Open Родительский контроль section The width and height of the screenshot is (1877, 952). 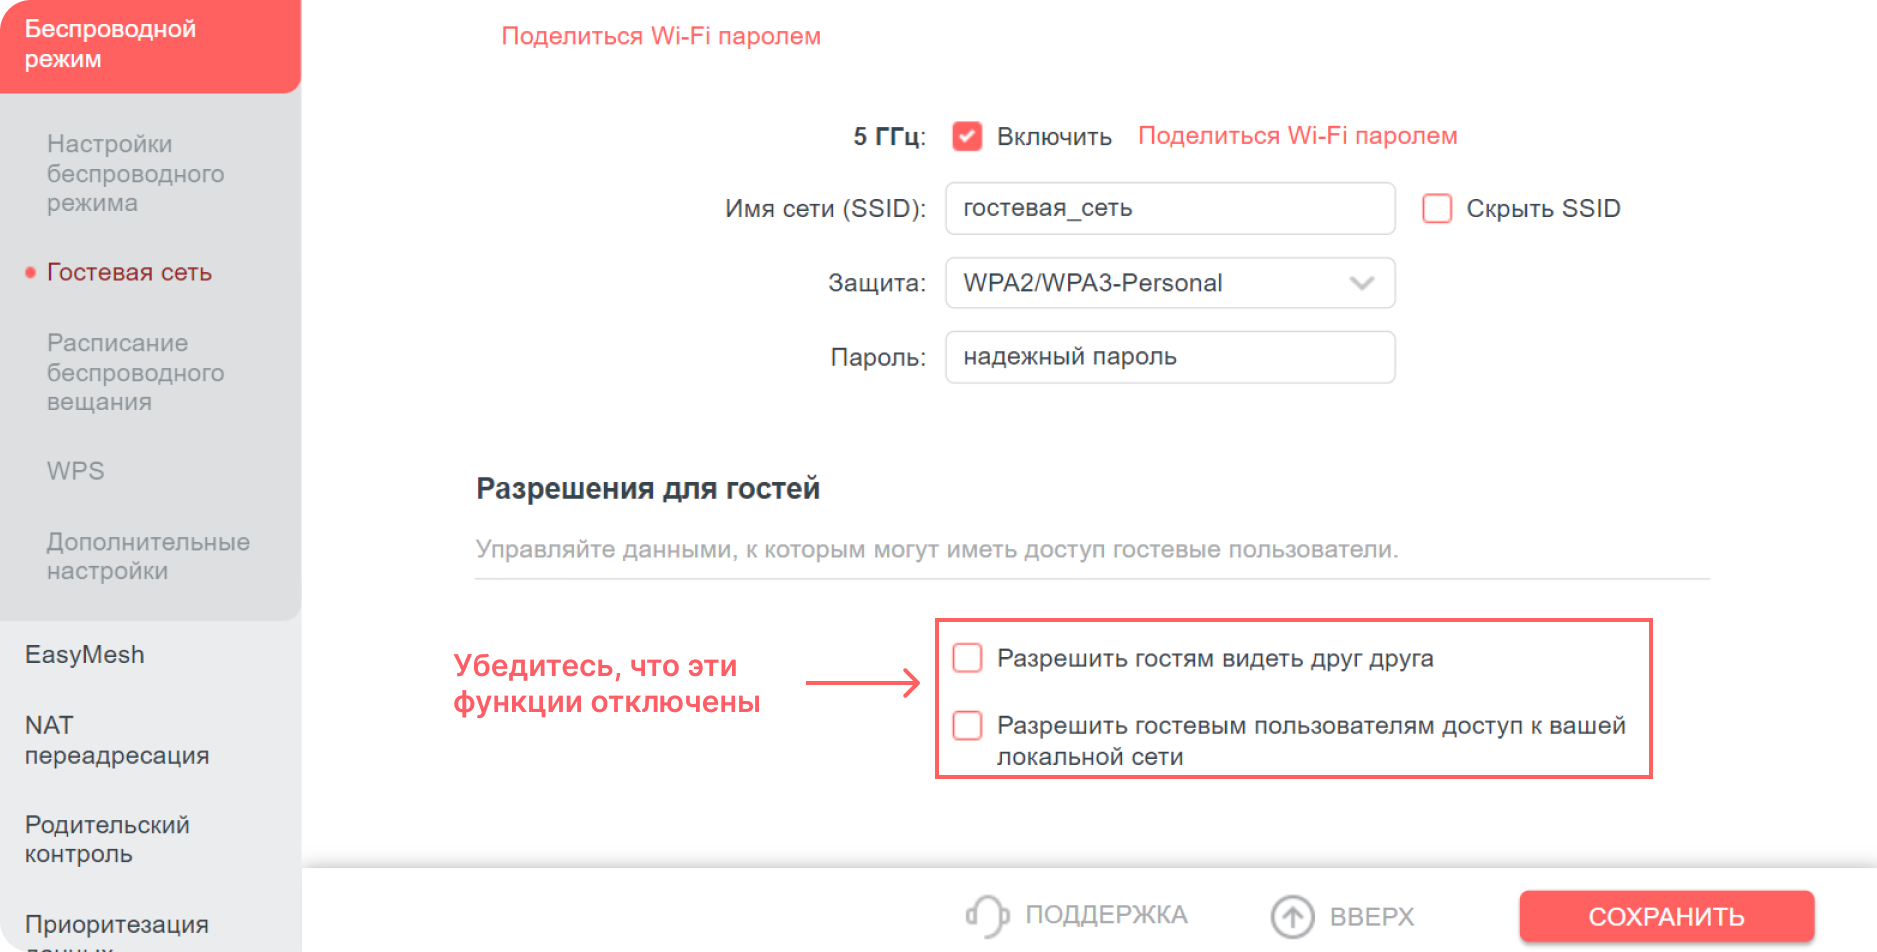(107, 839)
